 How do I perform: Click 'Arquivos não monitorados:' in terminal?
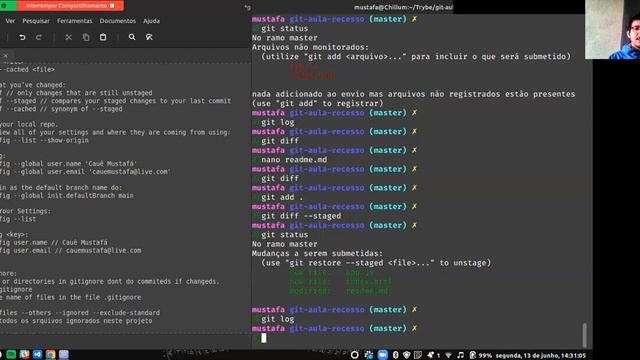pos(310,47)
